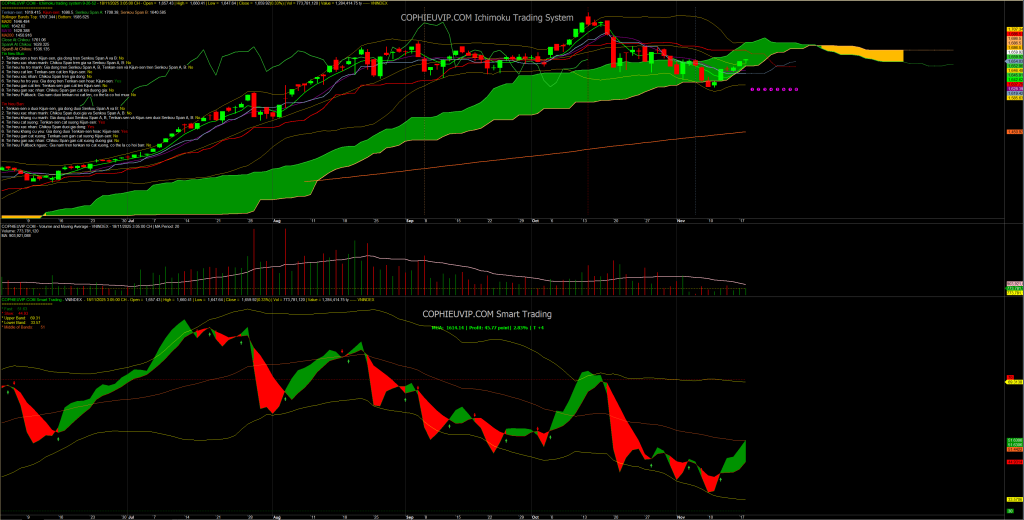Viewport: 1024px width, 520px height.
Task: Select the orange 1,450 price label on axis
Action: click(x=1012, y=131)
